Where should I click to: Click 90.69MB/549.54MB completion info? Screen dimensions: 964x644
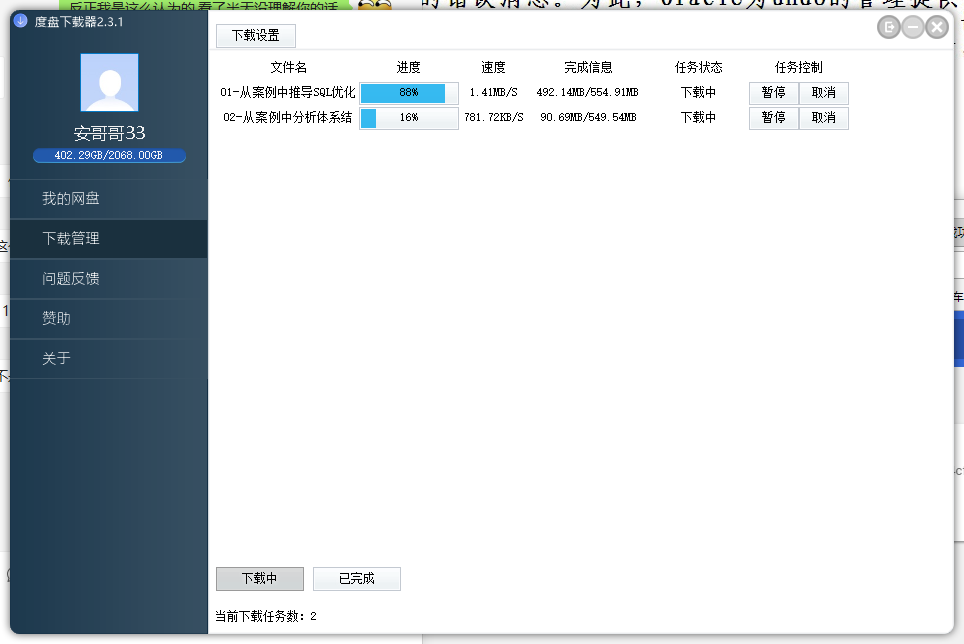[x=588, y=117]
